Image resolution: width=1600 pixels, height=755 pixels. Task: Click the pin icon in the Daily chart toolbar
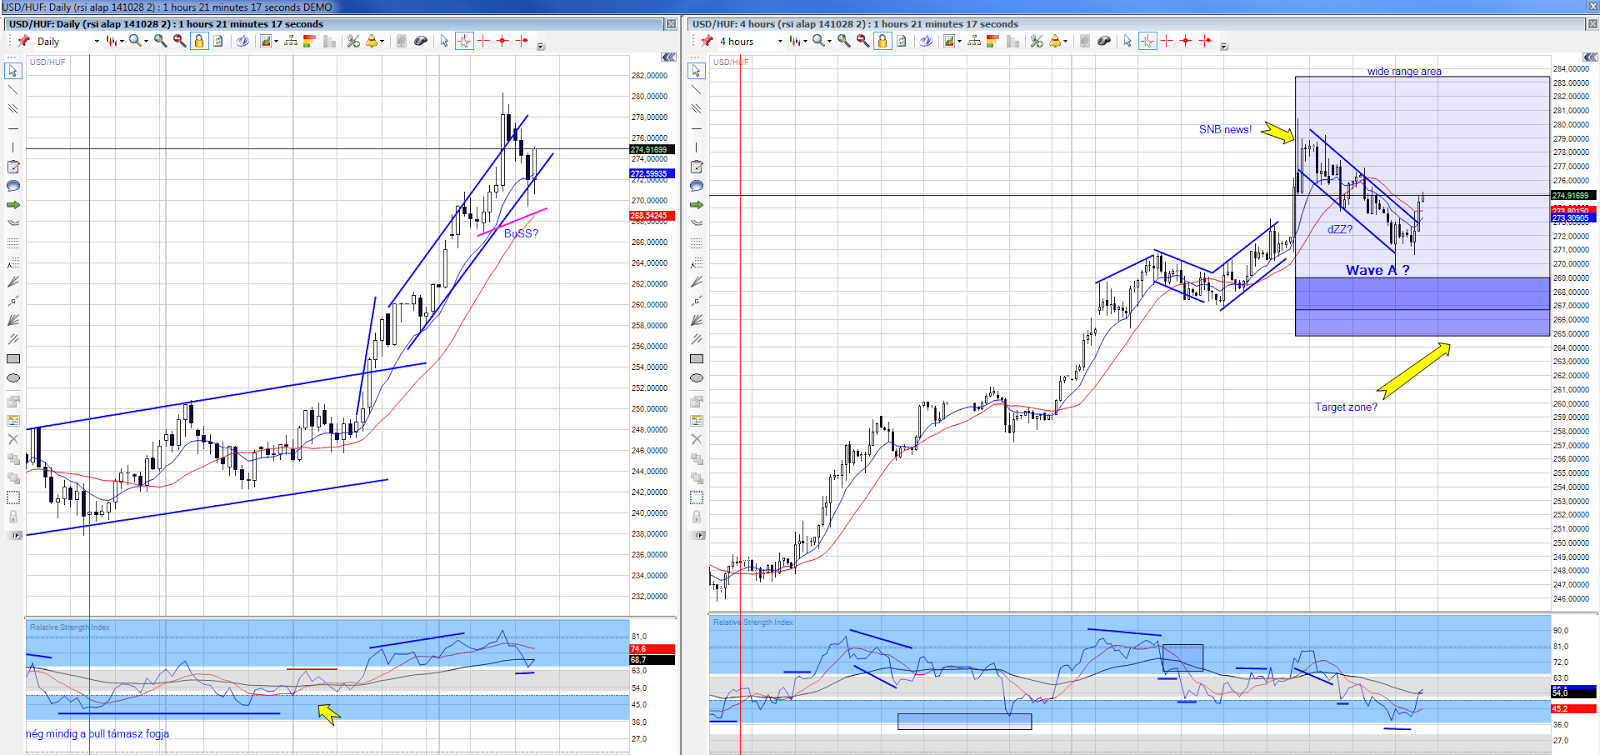click(x=24, y=41)
